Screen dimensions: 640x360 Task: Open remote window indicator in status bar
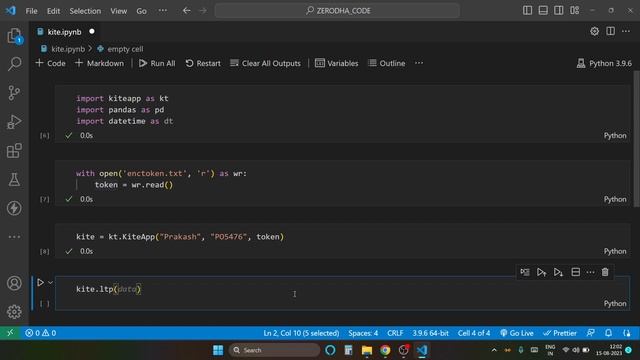(x=10, y=333)
